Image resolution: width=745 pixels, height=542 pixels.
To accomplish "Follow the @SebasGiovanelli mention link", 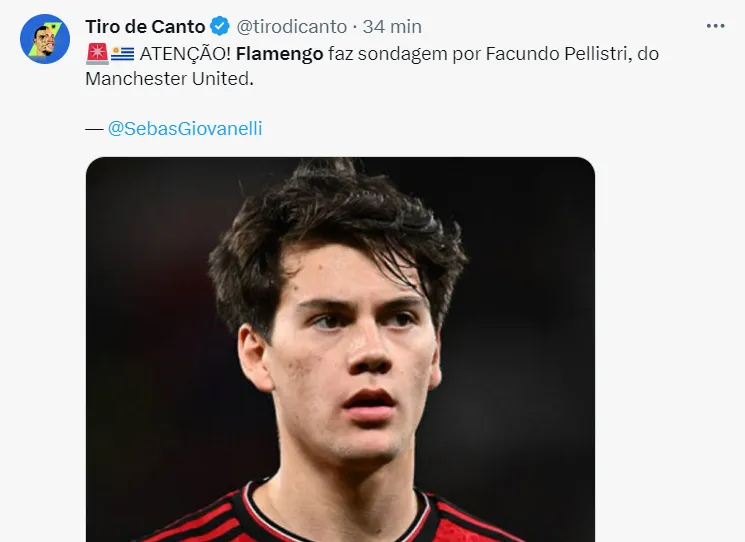I will pyautogui.click(x=184, y=128).
